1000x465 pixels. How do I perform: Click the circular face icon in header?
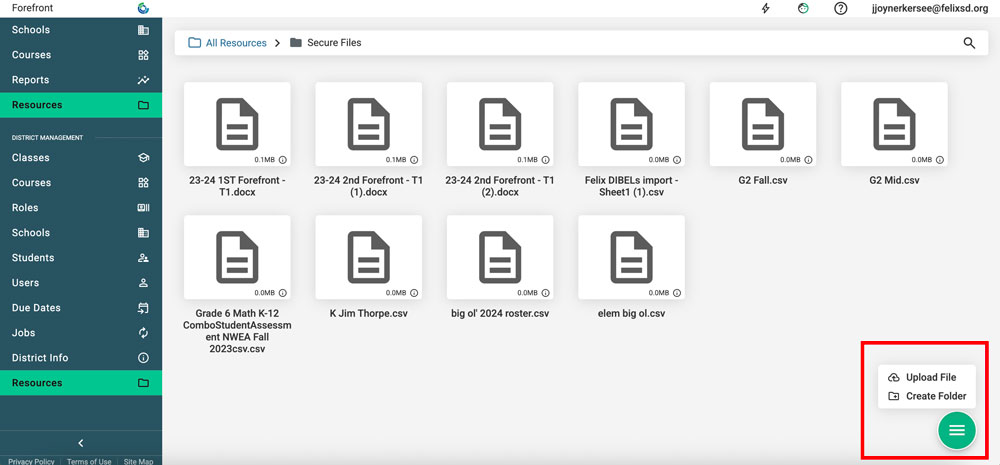803,9
